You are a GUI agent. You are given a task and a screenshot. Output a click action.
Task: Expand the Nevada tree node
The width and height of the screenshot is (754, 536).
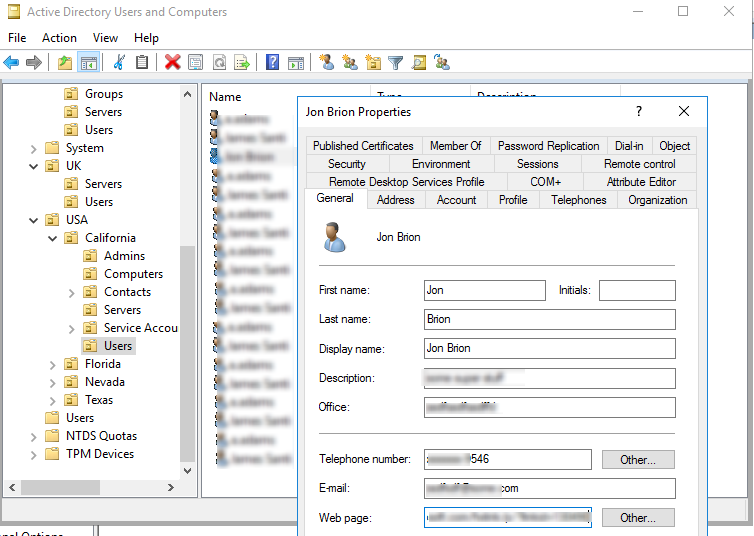pyautogui.click(x=52, y=383)
